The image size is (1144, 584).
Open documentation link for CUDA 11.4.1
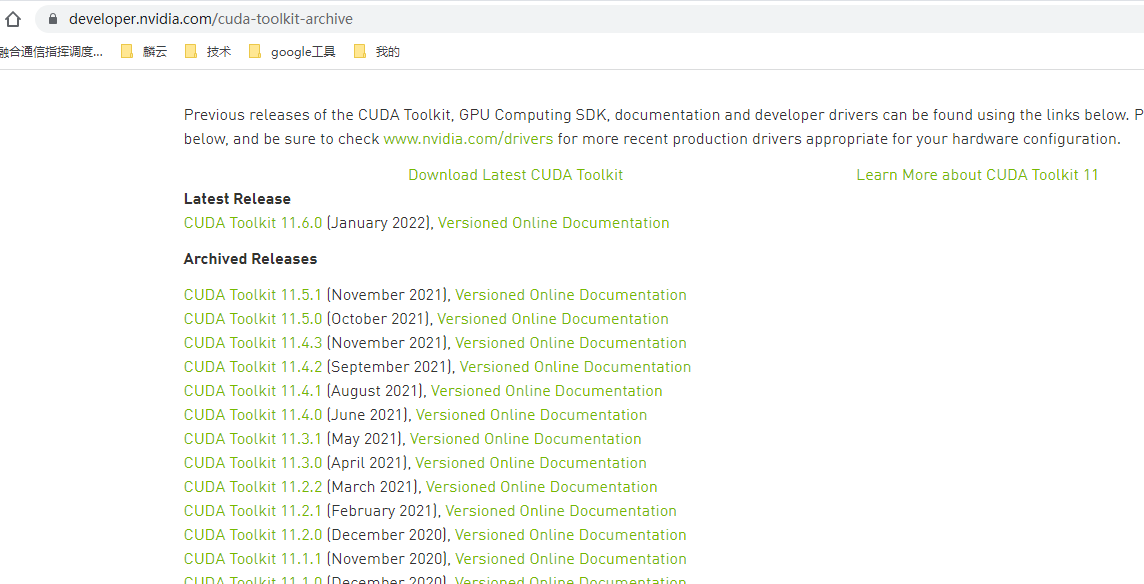[x=546, y=391]
